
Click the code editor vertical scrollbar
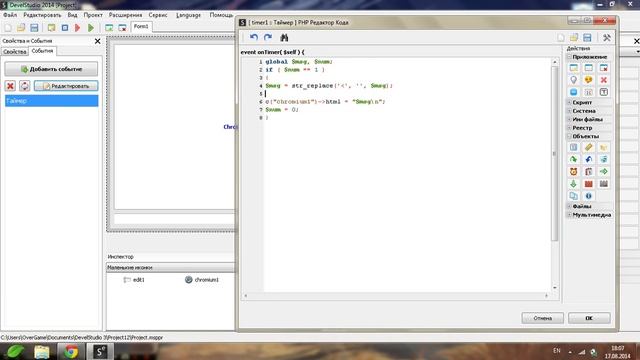[554, 153]
